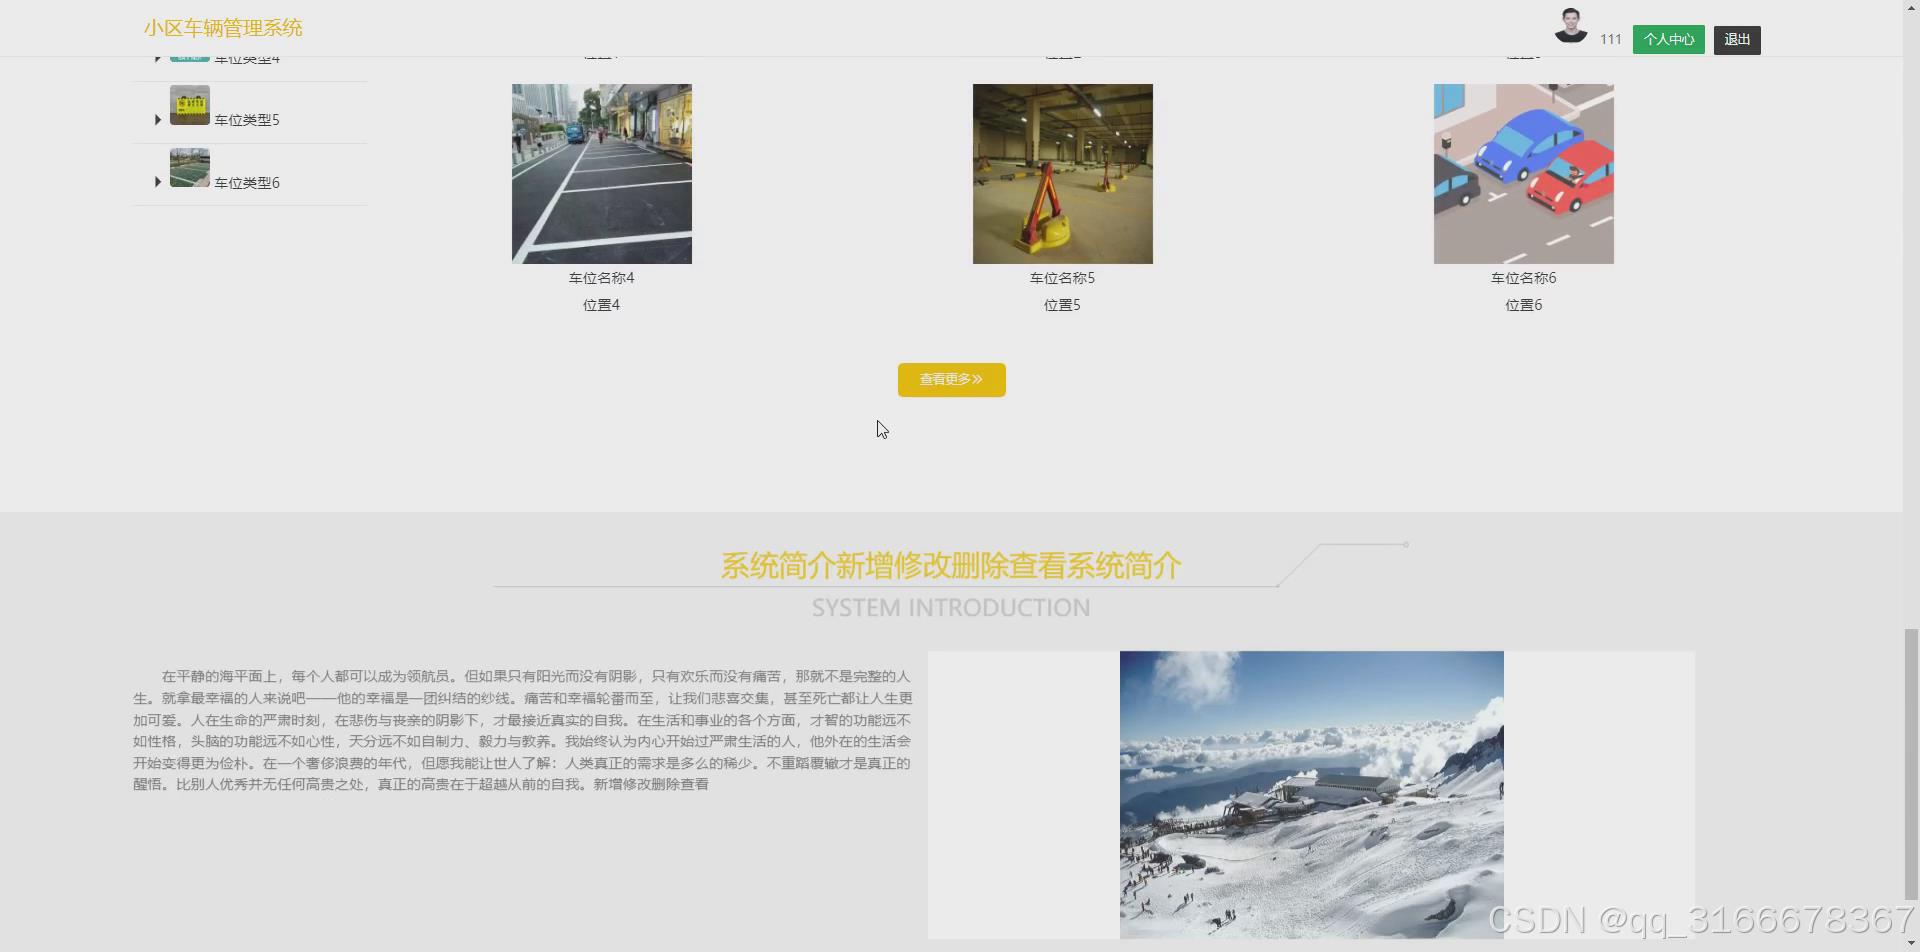The image size is (1920, 952).
Task: Click the yellow 查看更多 button
Action: 950,379
